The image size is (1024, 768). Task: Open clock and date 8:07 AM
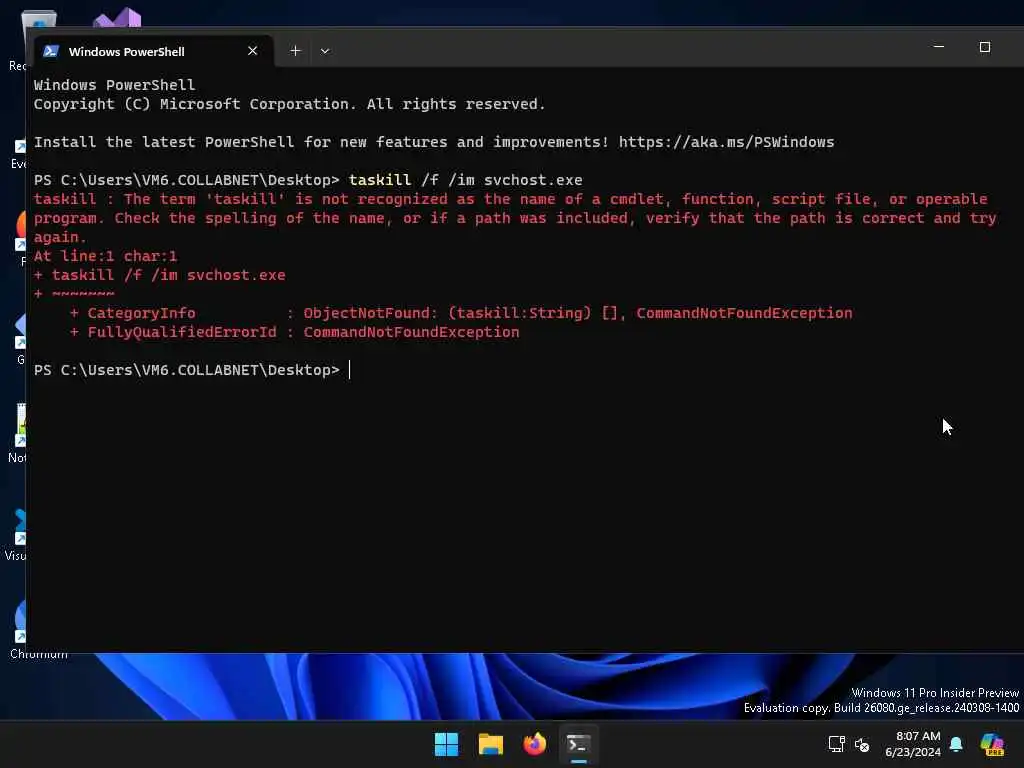(x=913, y=744)
